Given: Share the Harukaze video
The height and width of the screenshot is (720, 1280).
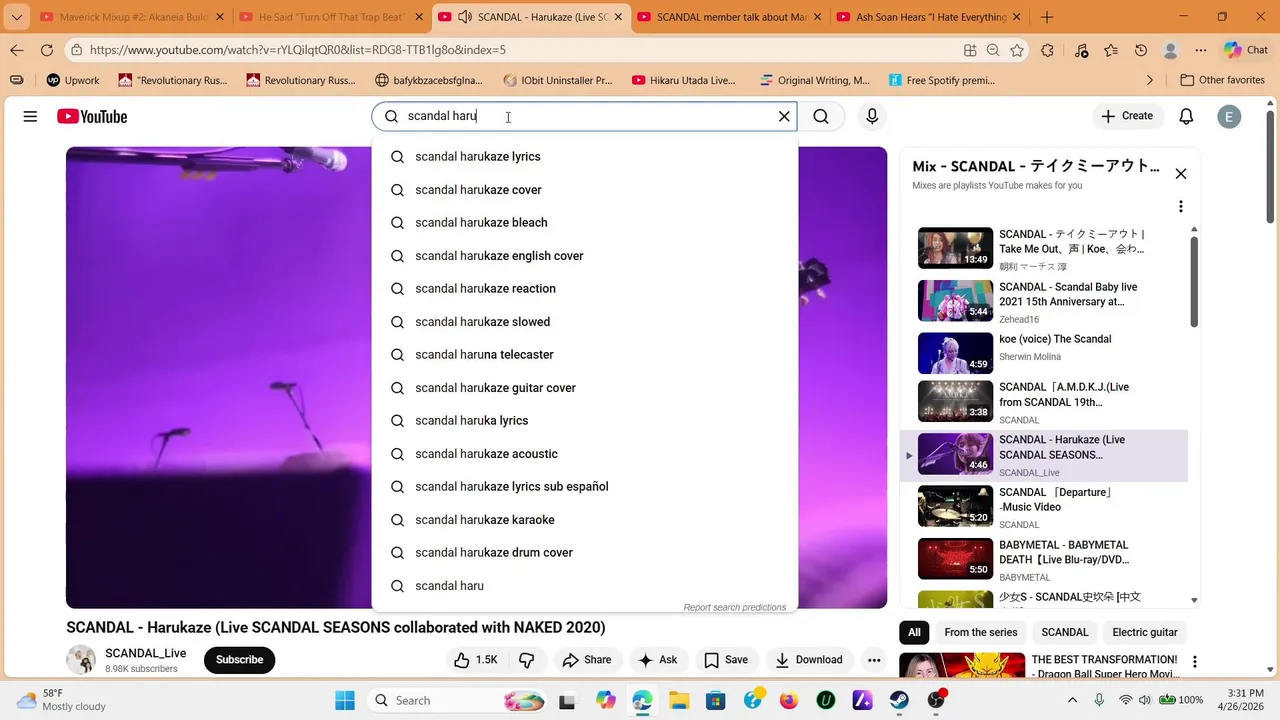Looking at the screenshot, I should [x=587, y=660].
